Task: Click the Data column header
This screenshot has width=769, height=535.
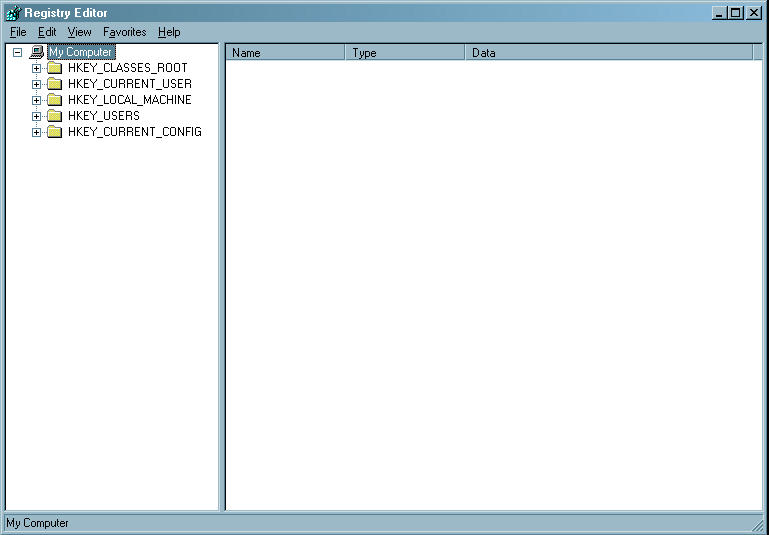Action: pos(609,52)
